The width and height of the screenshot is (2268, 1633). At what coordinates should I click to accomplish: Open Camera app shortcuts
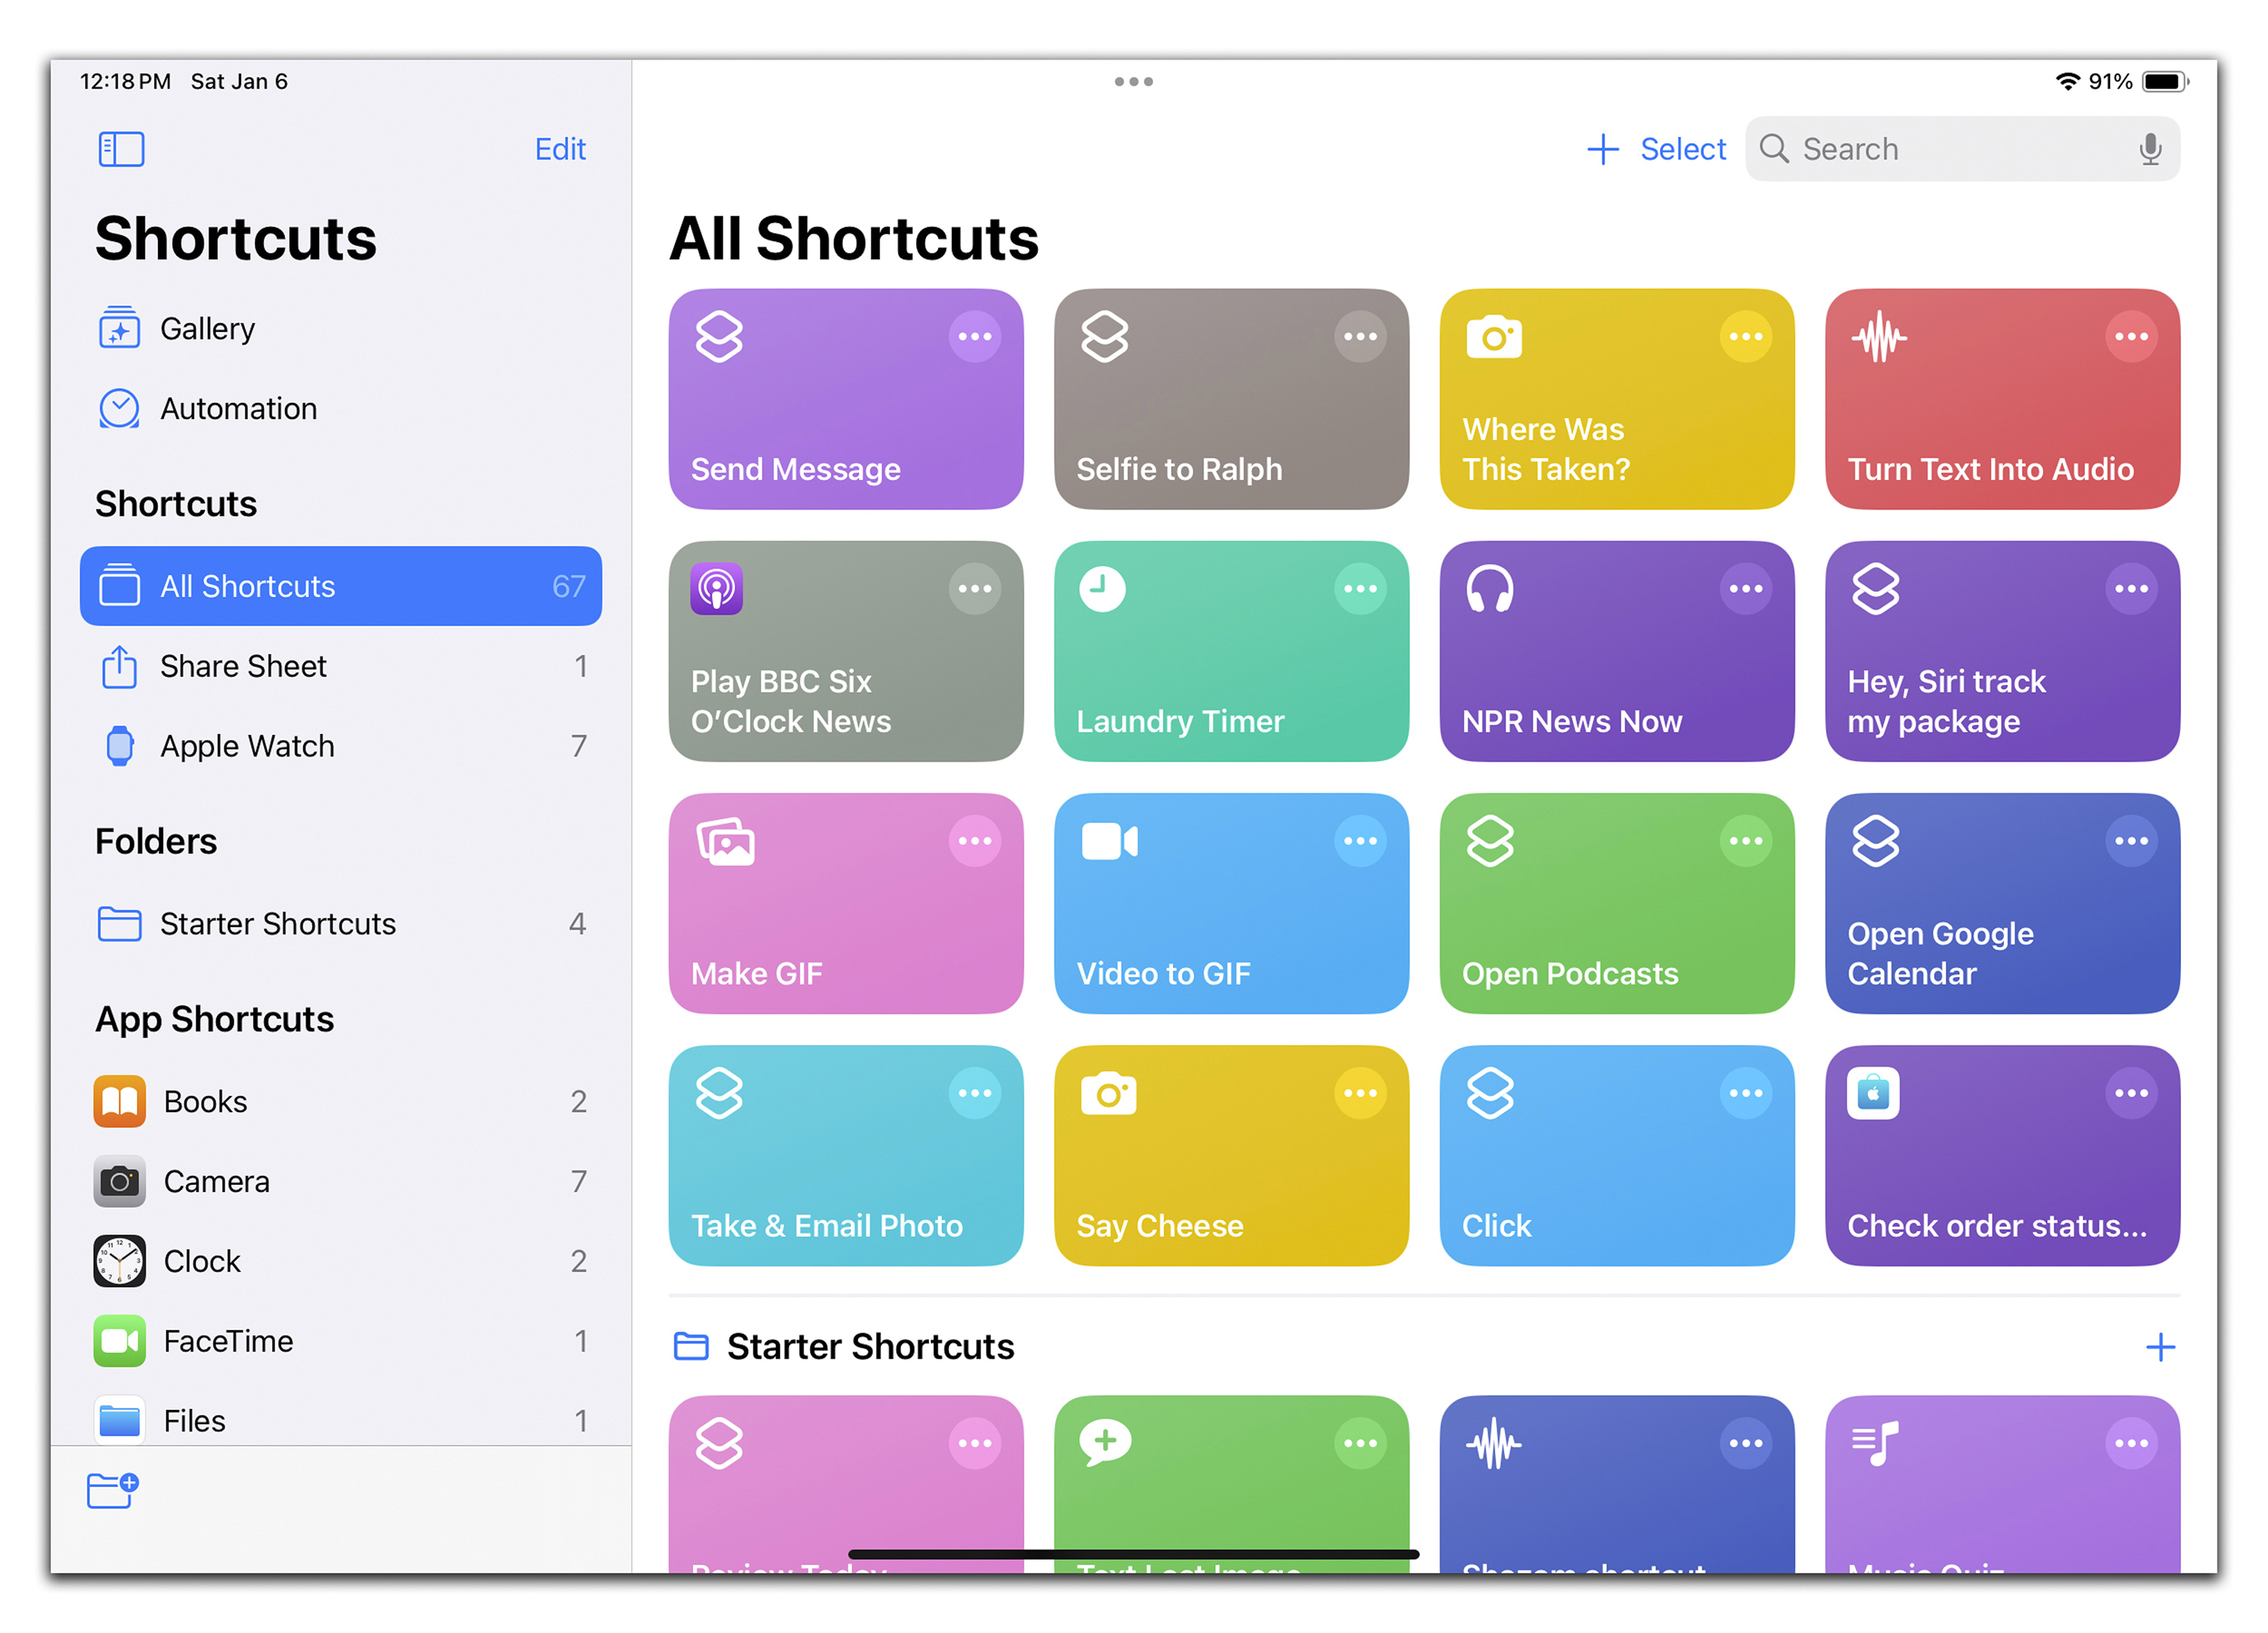[340, 1182]
